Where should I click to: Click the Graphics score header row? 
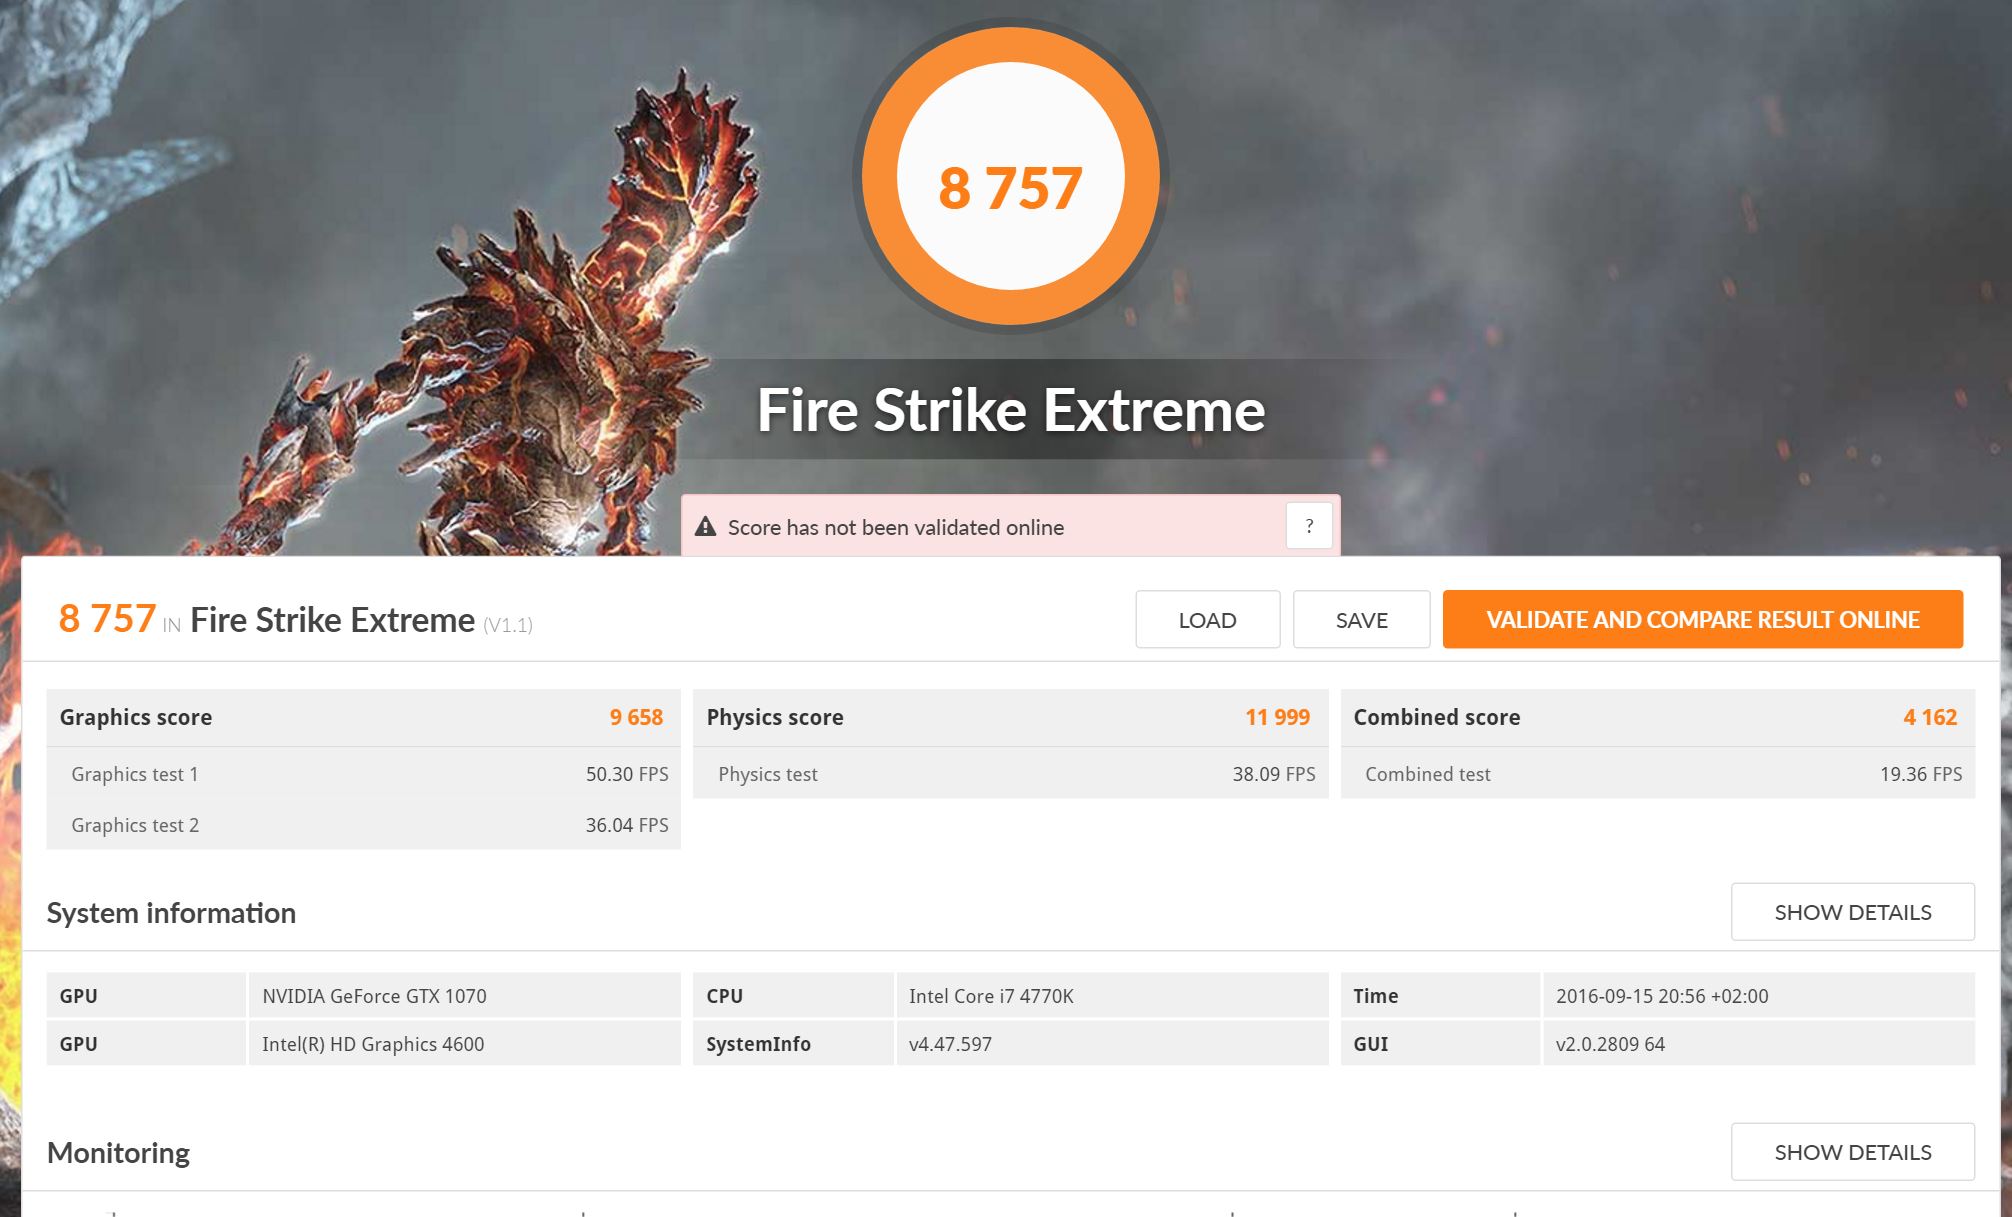click(362, 717)
